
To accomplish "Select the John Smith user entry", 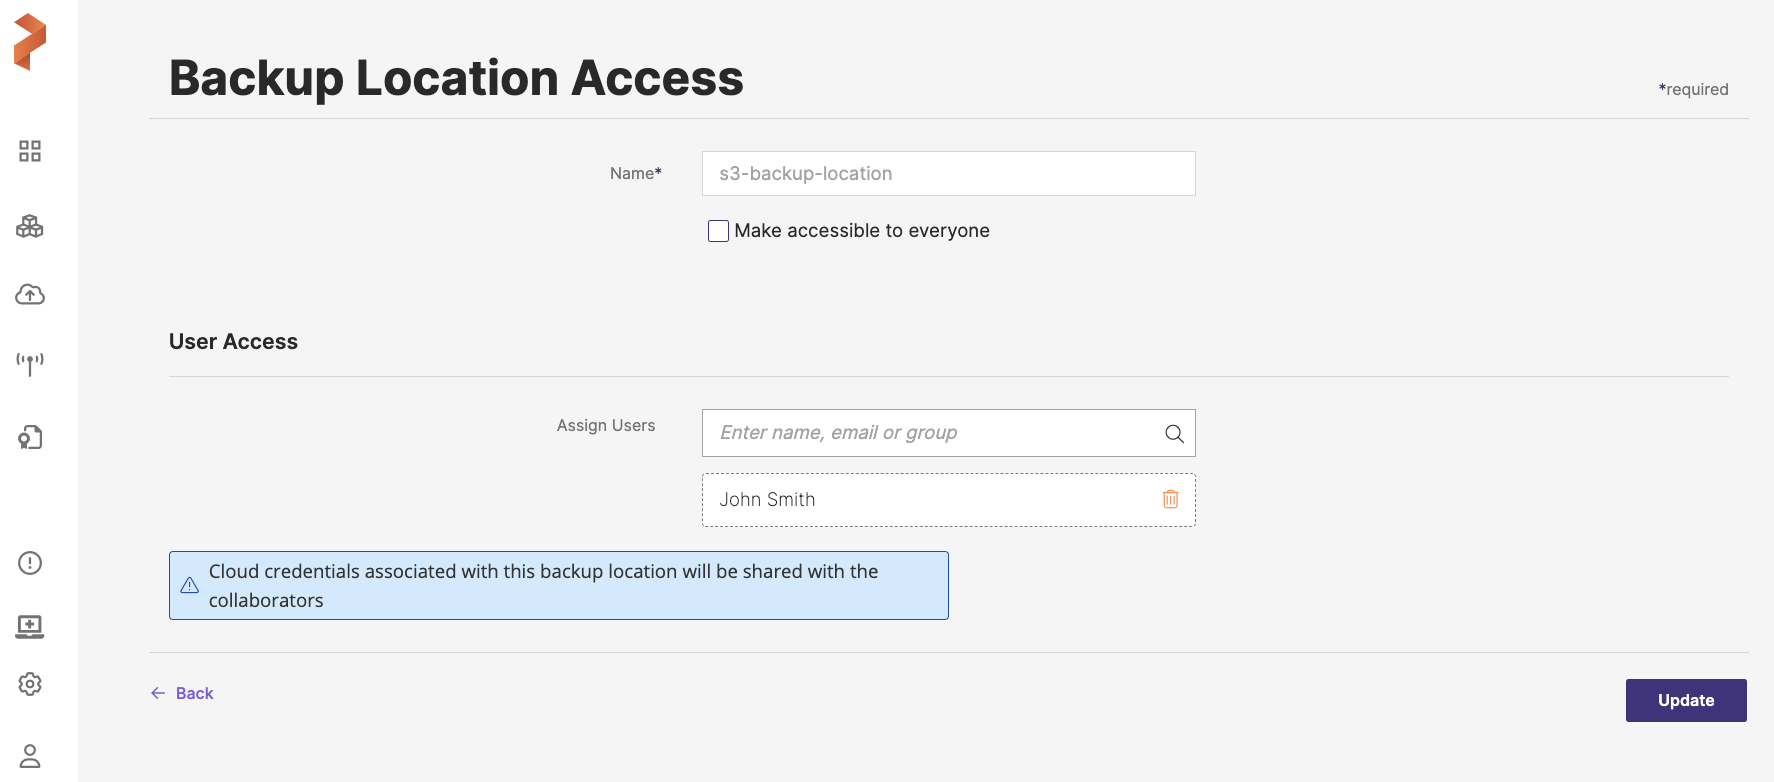I will point(768,500).
